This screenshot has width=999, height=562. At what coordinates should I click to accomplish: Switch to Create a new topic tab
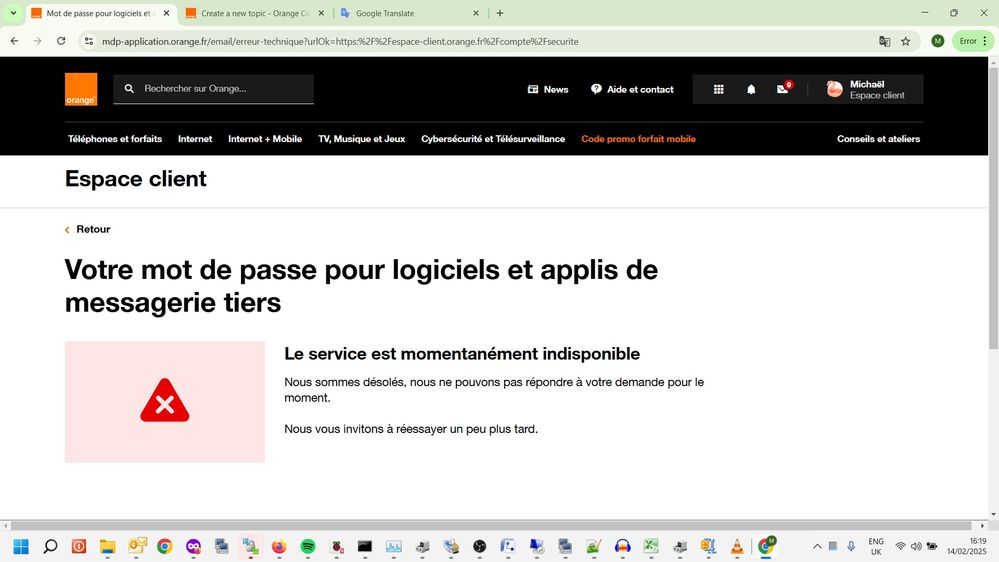(255, 13)
